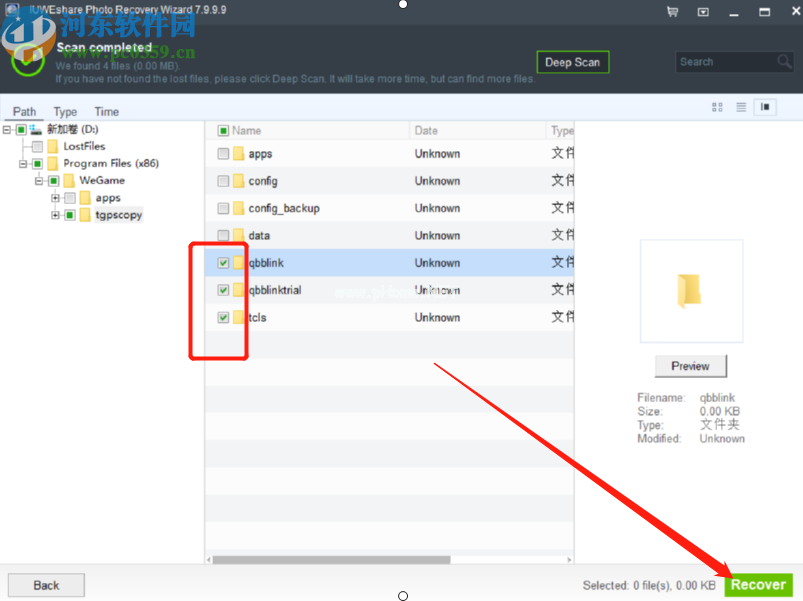Collapse the Program Files (x86) node
This screenshot has height=601, width=803.
tap(24, 164)
